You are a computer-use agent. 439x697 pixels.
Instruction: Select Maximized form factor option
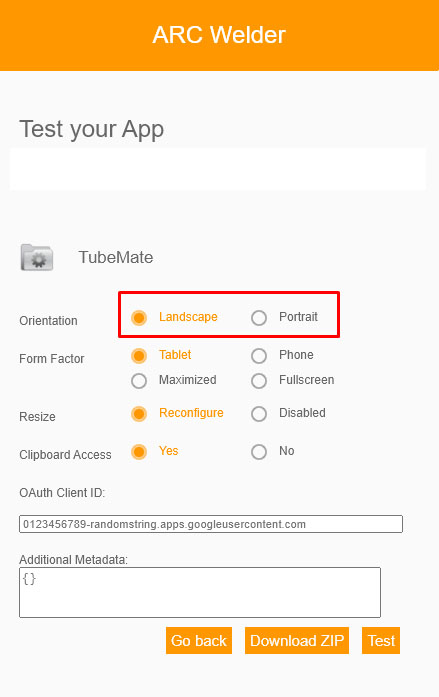[x=139, y=381]
